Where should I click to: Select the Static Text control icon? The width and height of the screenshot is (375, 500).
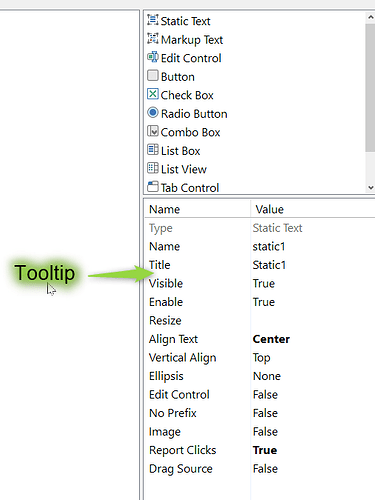tap(153, 20)
